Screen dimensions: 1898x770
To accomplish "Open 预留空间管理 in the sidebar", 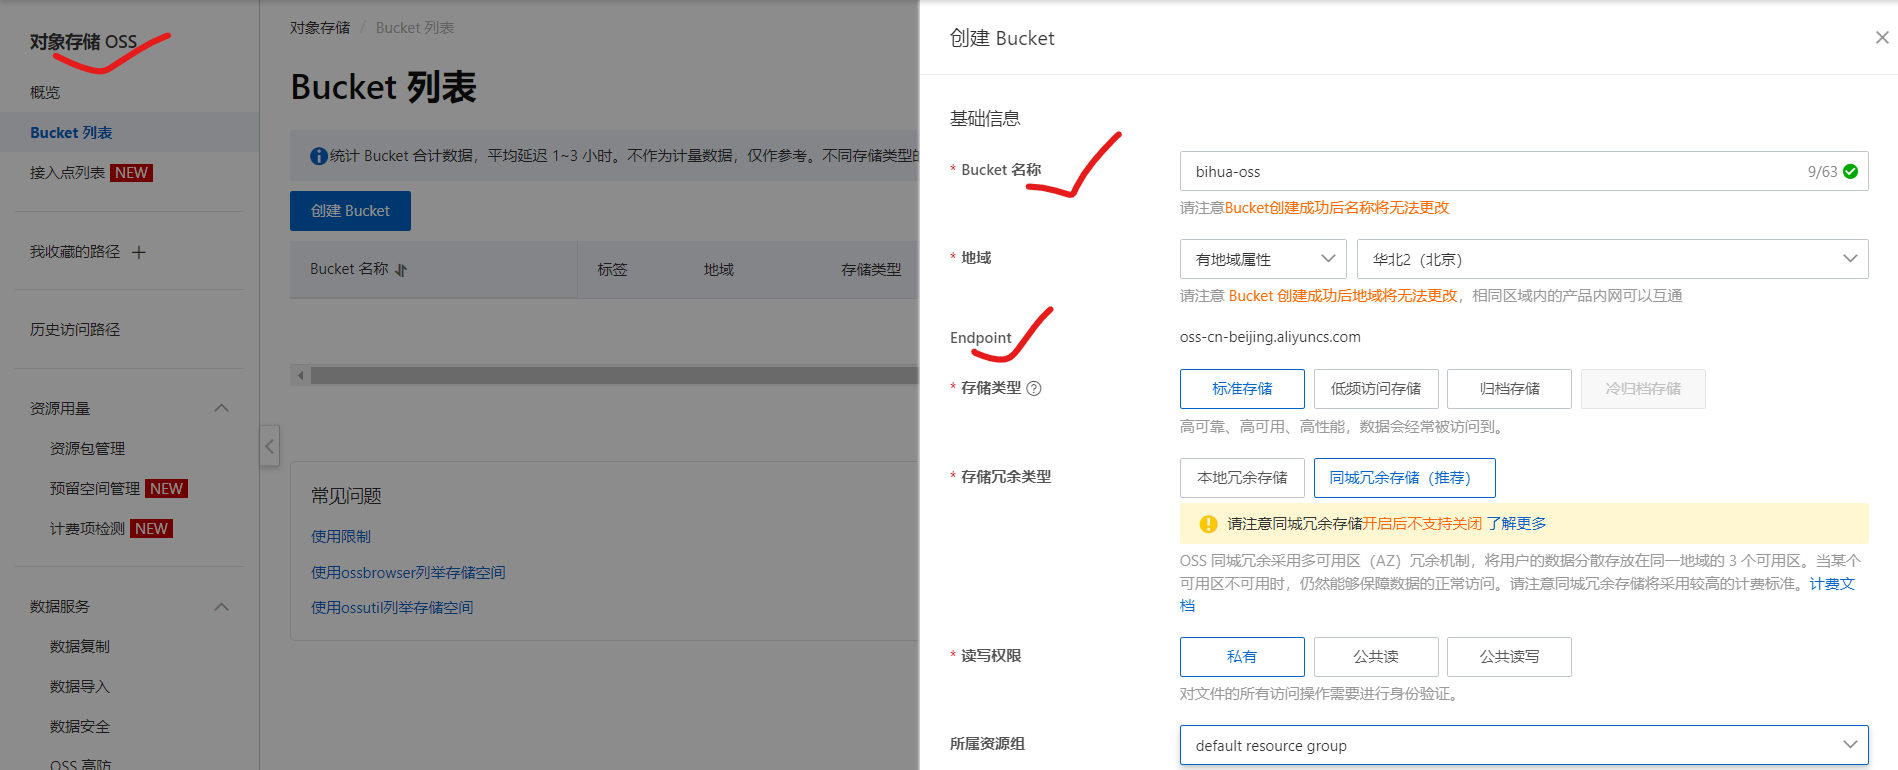I will pyautogui.click(x=95, y=488).
